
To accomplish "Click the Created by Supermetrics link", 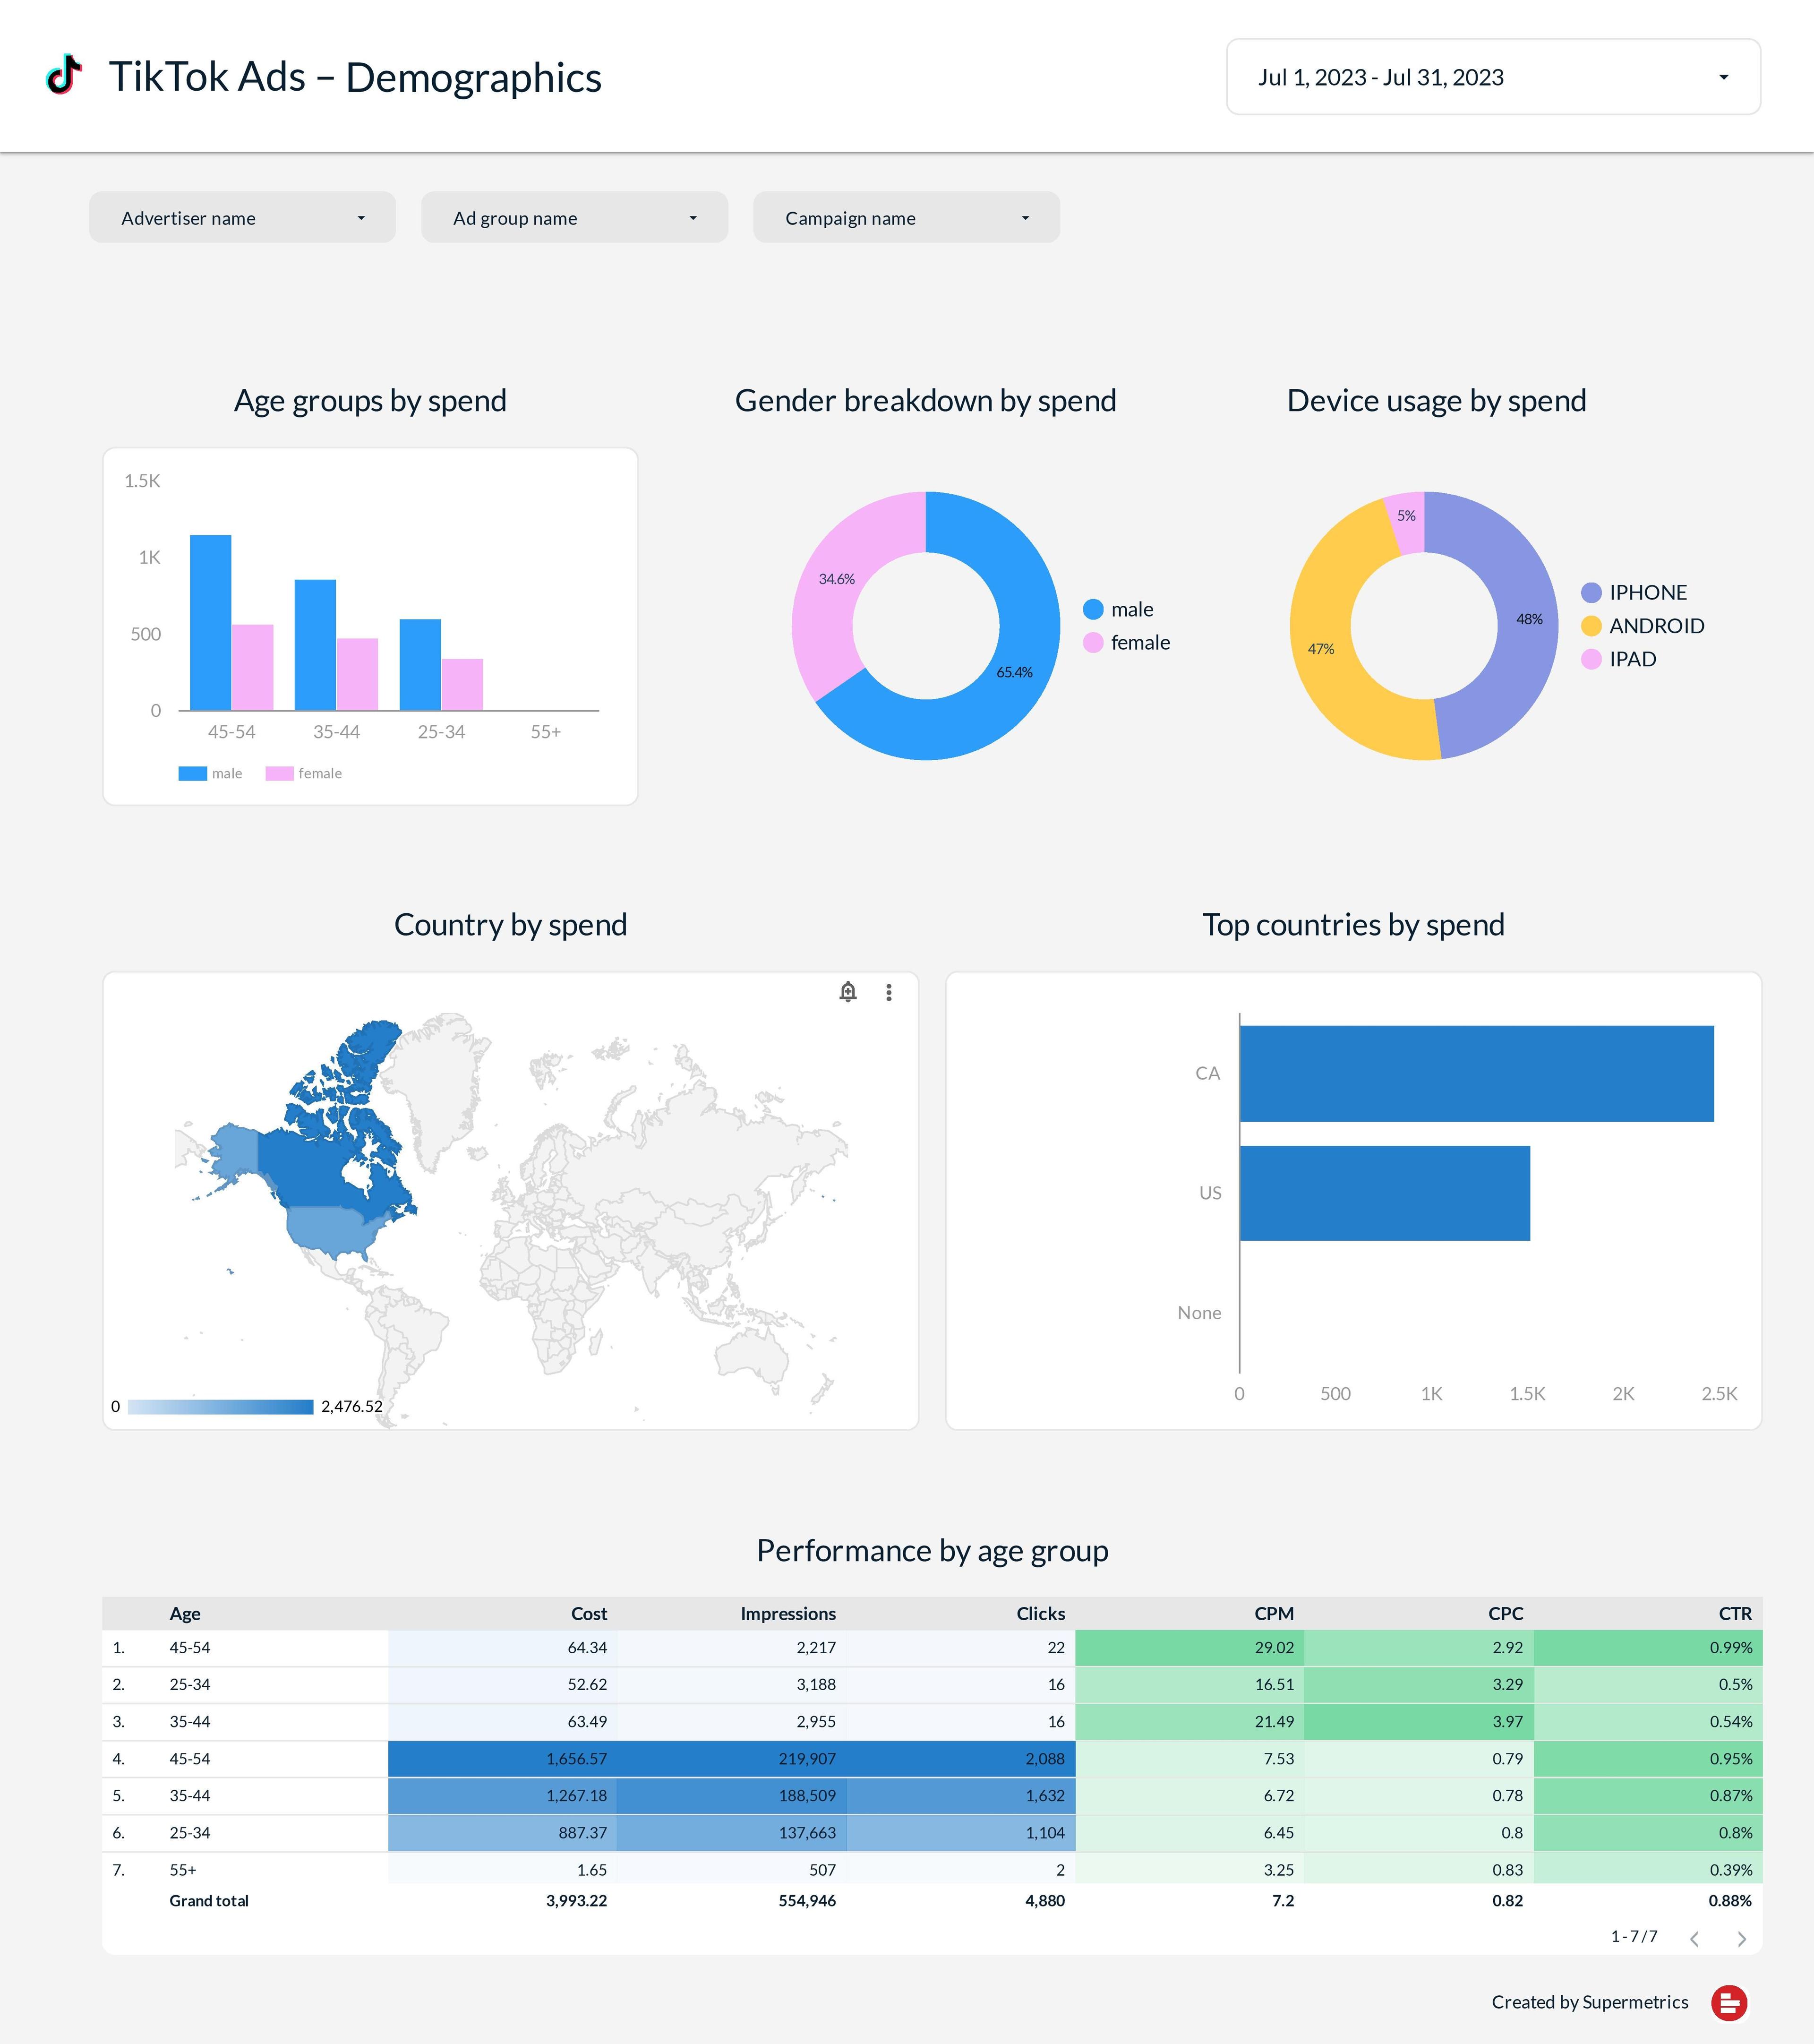I will 1589,2002.
